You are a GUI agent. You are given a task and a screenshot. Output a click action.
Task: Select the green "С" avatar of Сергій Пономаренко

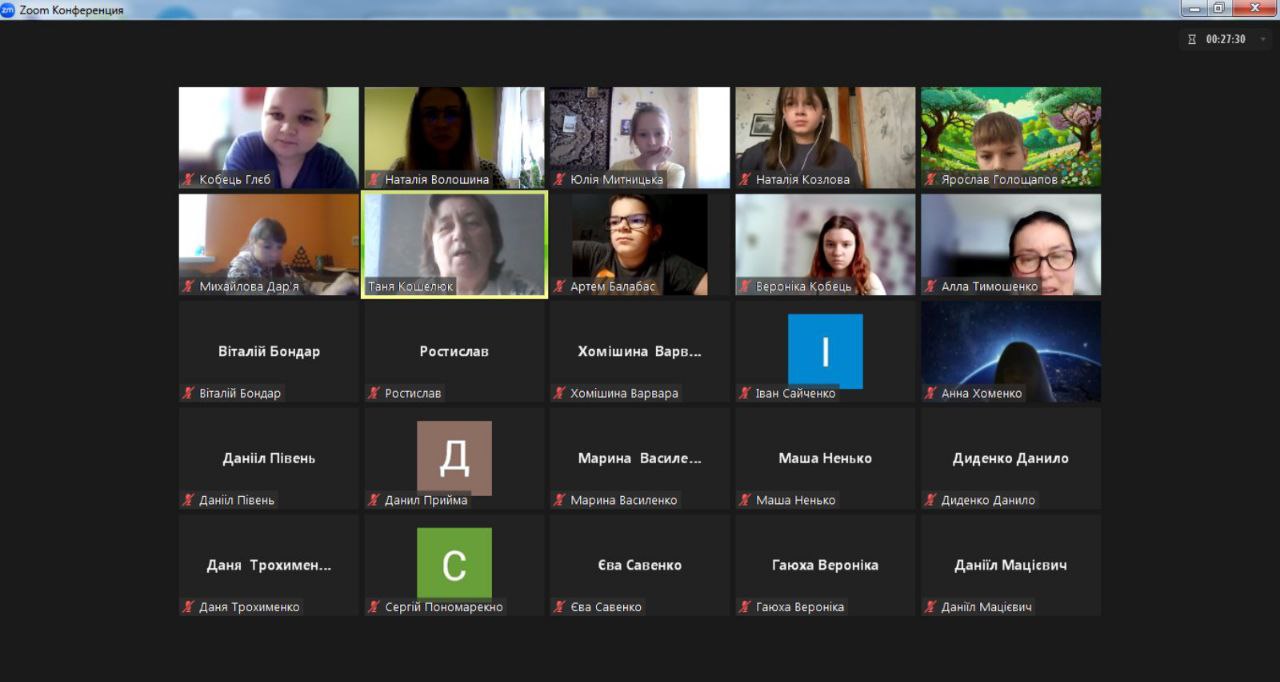coord(454,563)
